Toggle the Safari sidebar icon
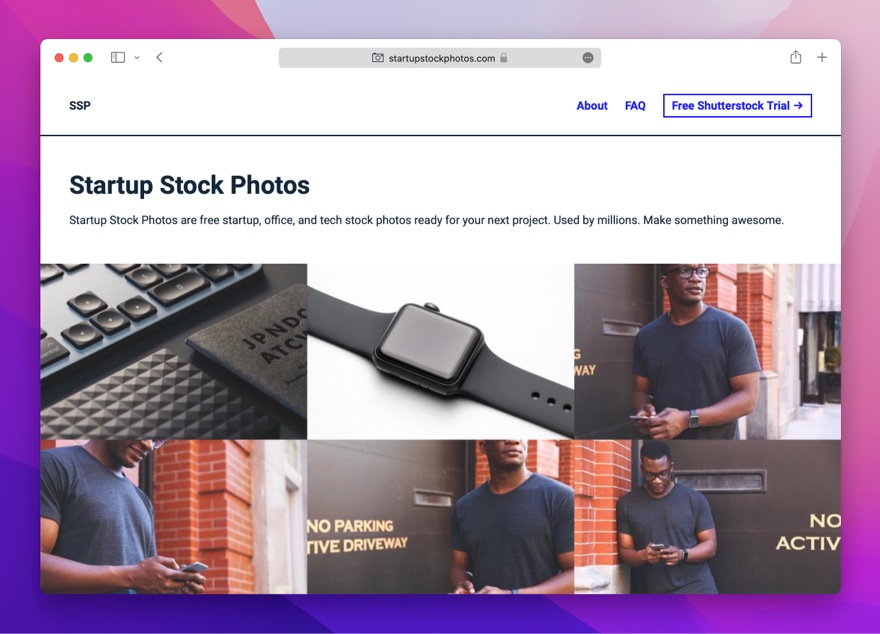This screenshot has width=880, height=634. (x=118, y=57)
